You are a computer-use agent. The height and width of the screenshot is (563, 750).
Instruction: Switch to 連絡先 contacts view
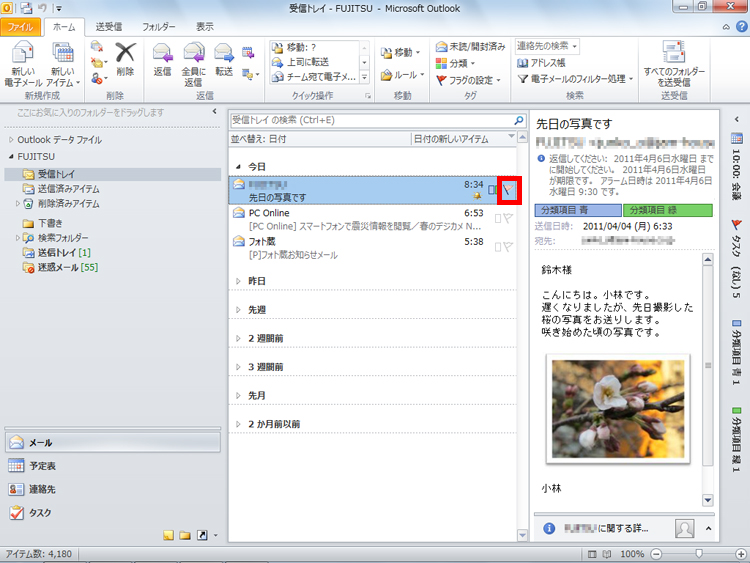point(113,489)
